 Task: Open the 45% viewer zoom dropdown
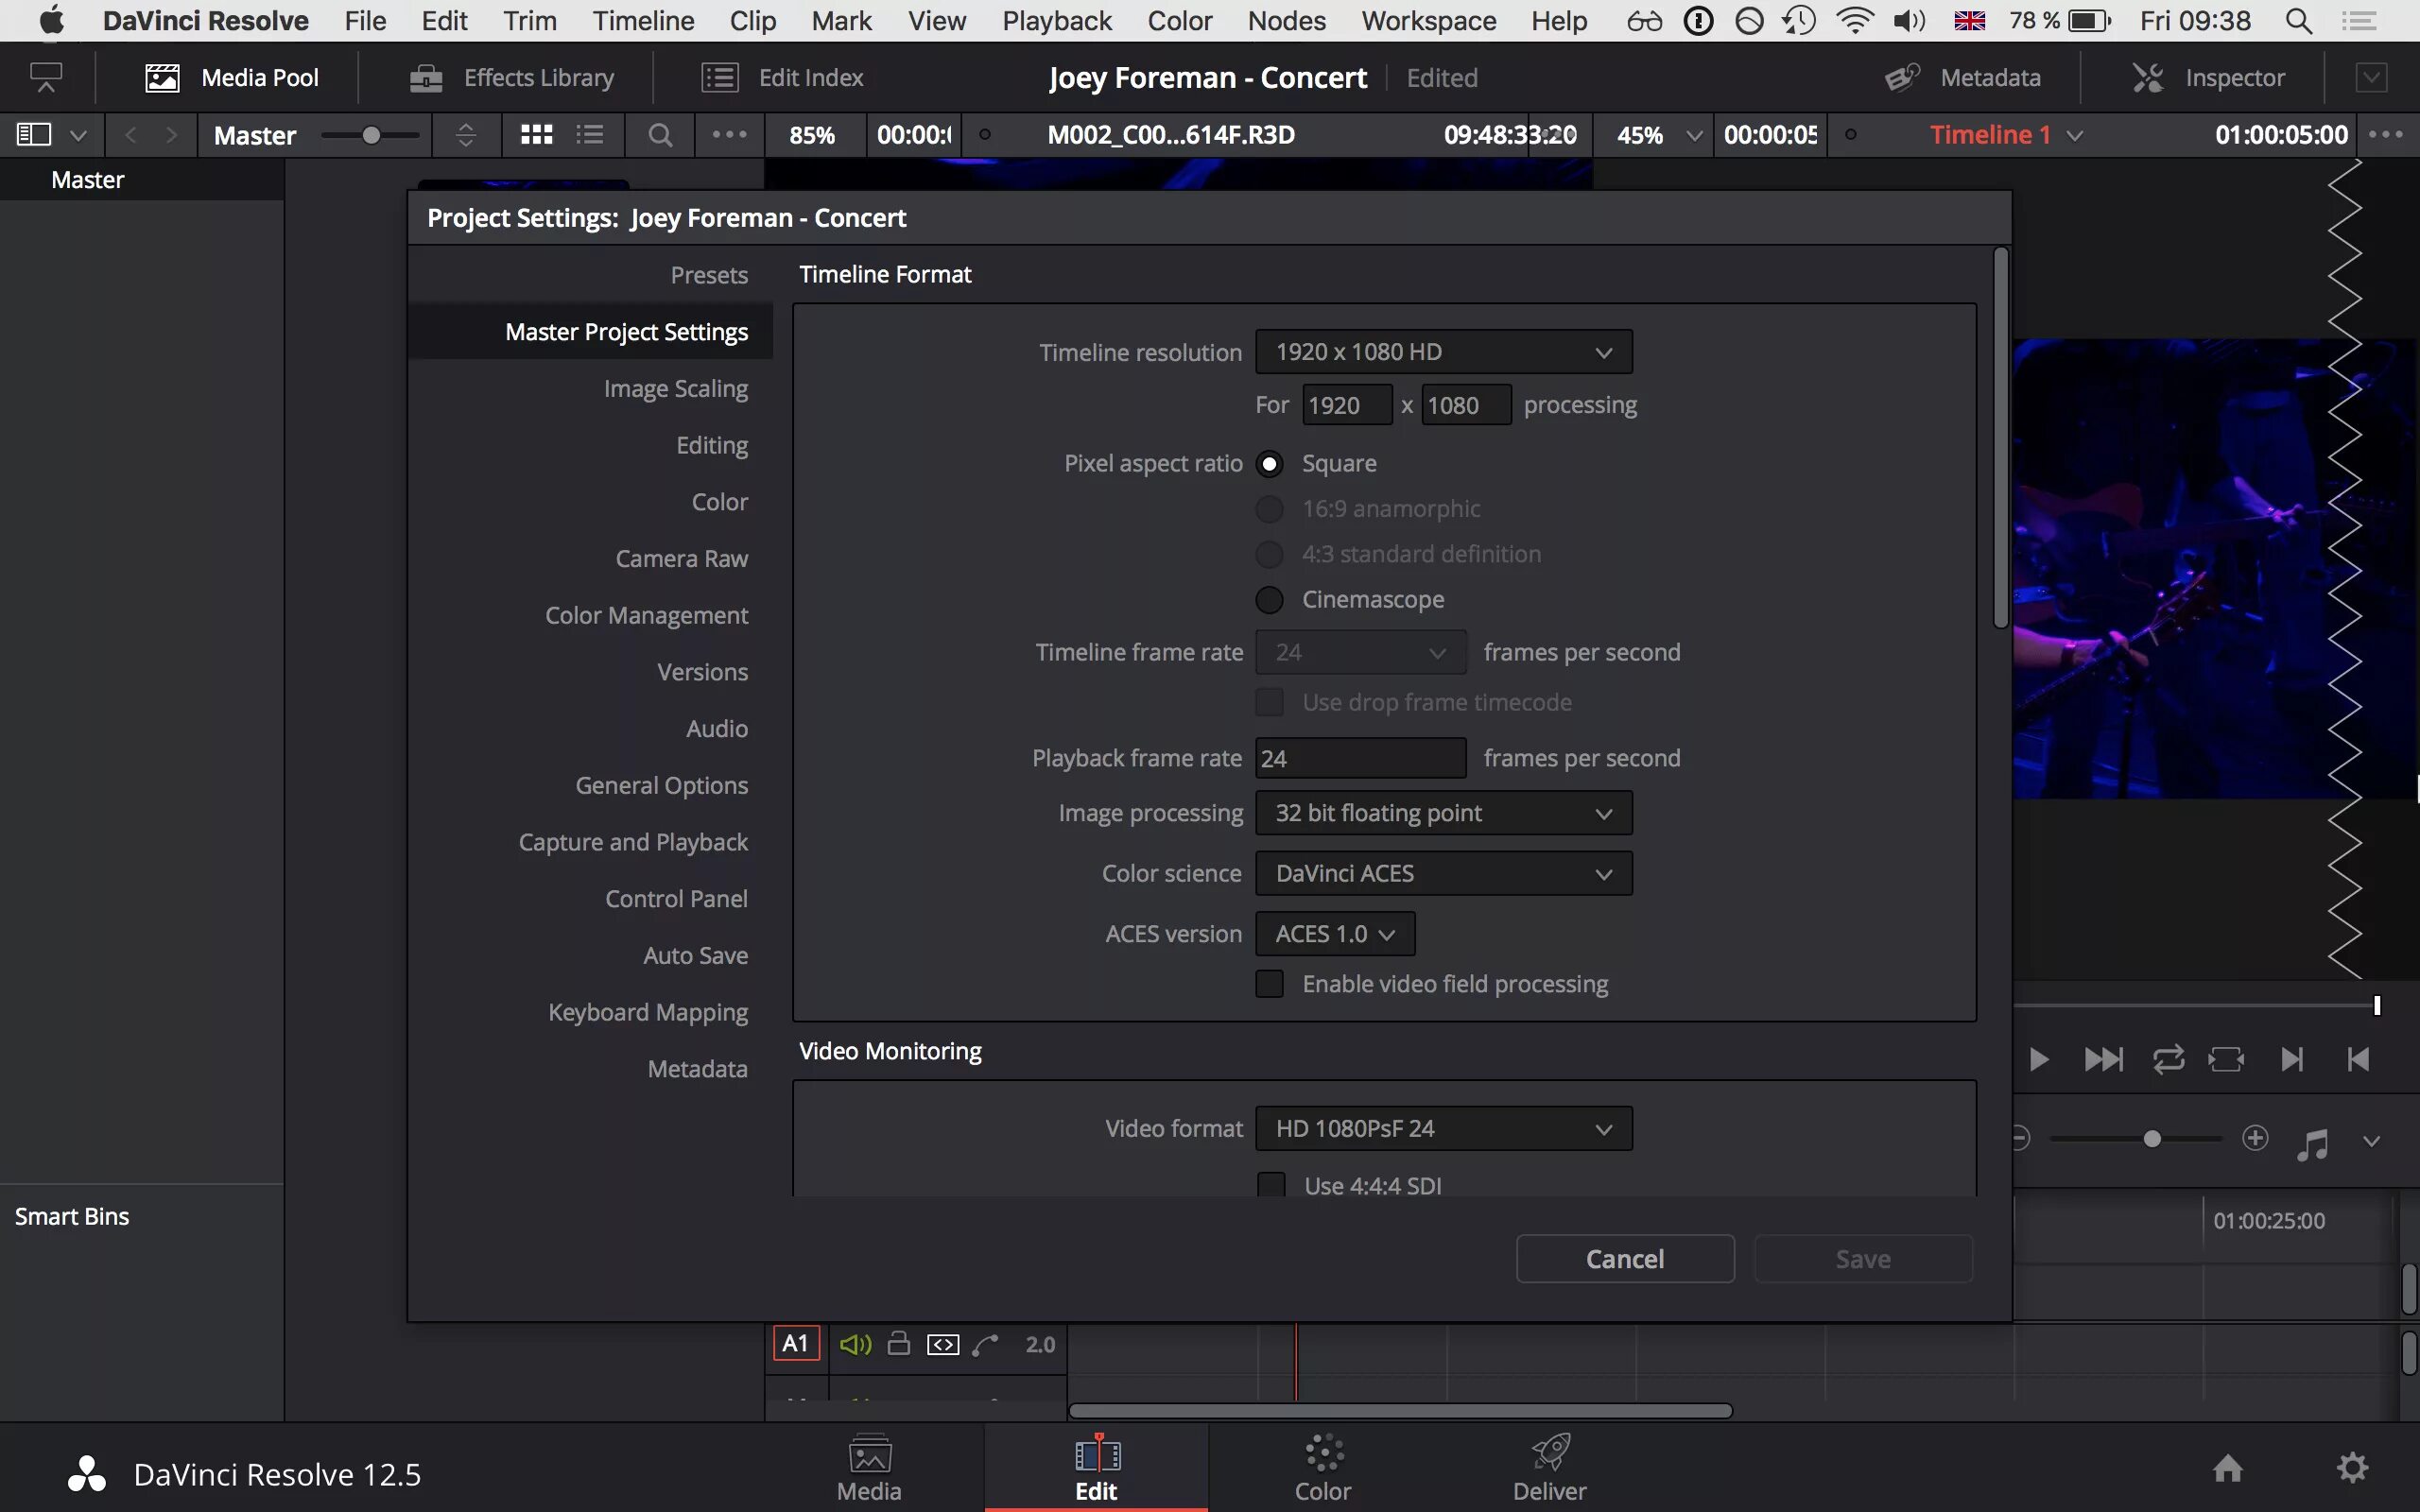(1693, 135)
